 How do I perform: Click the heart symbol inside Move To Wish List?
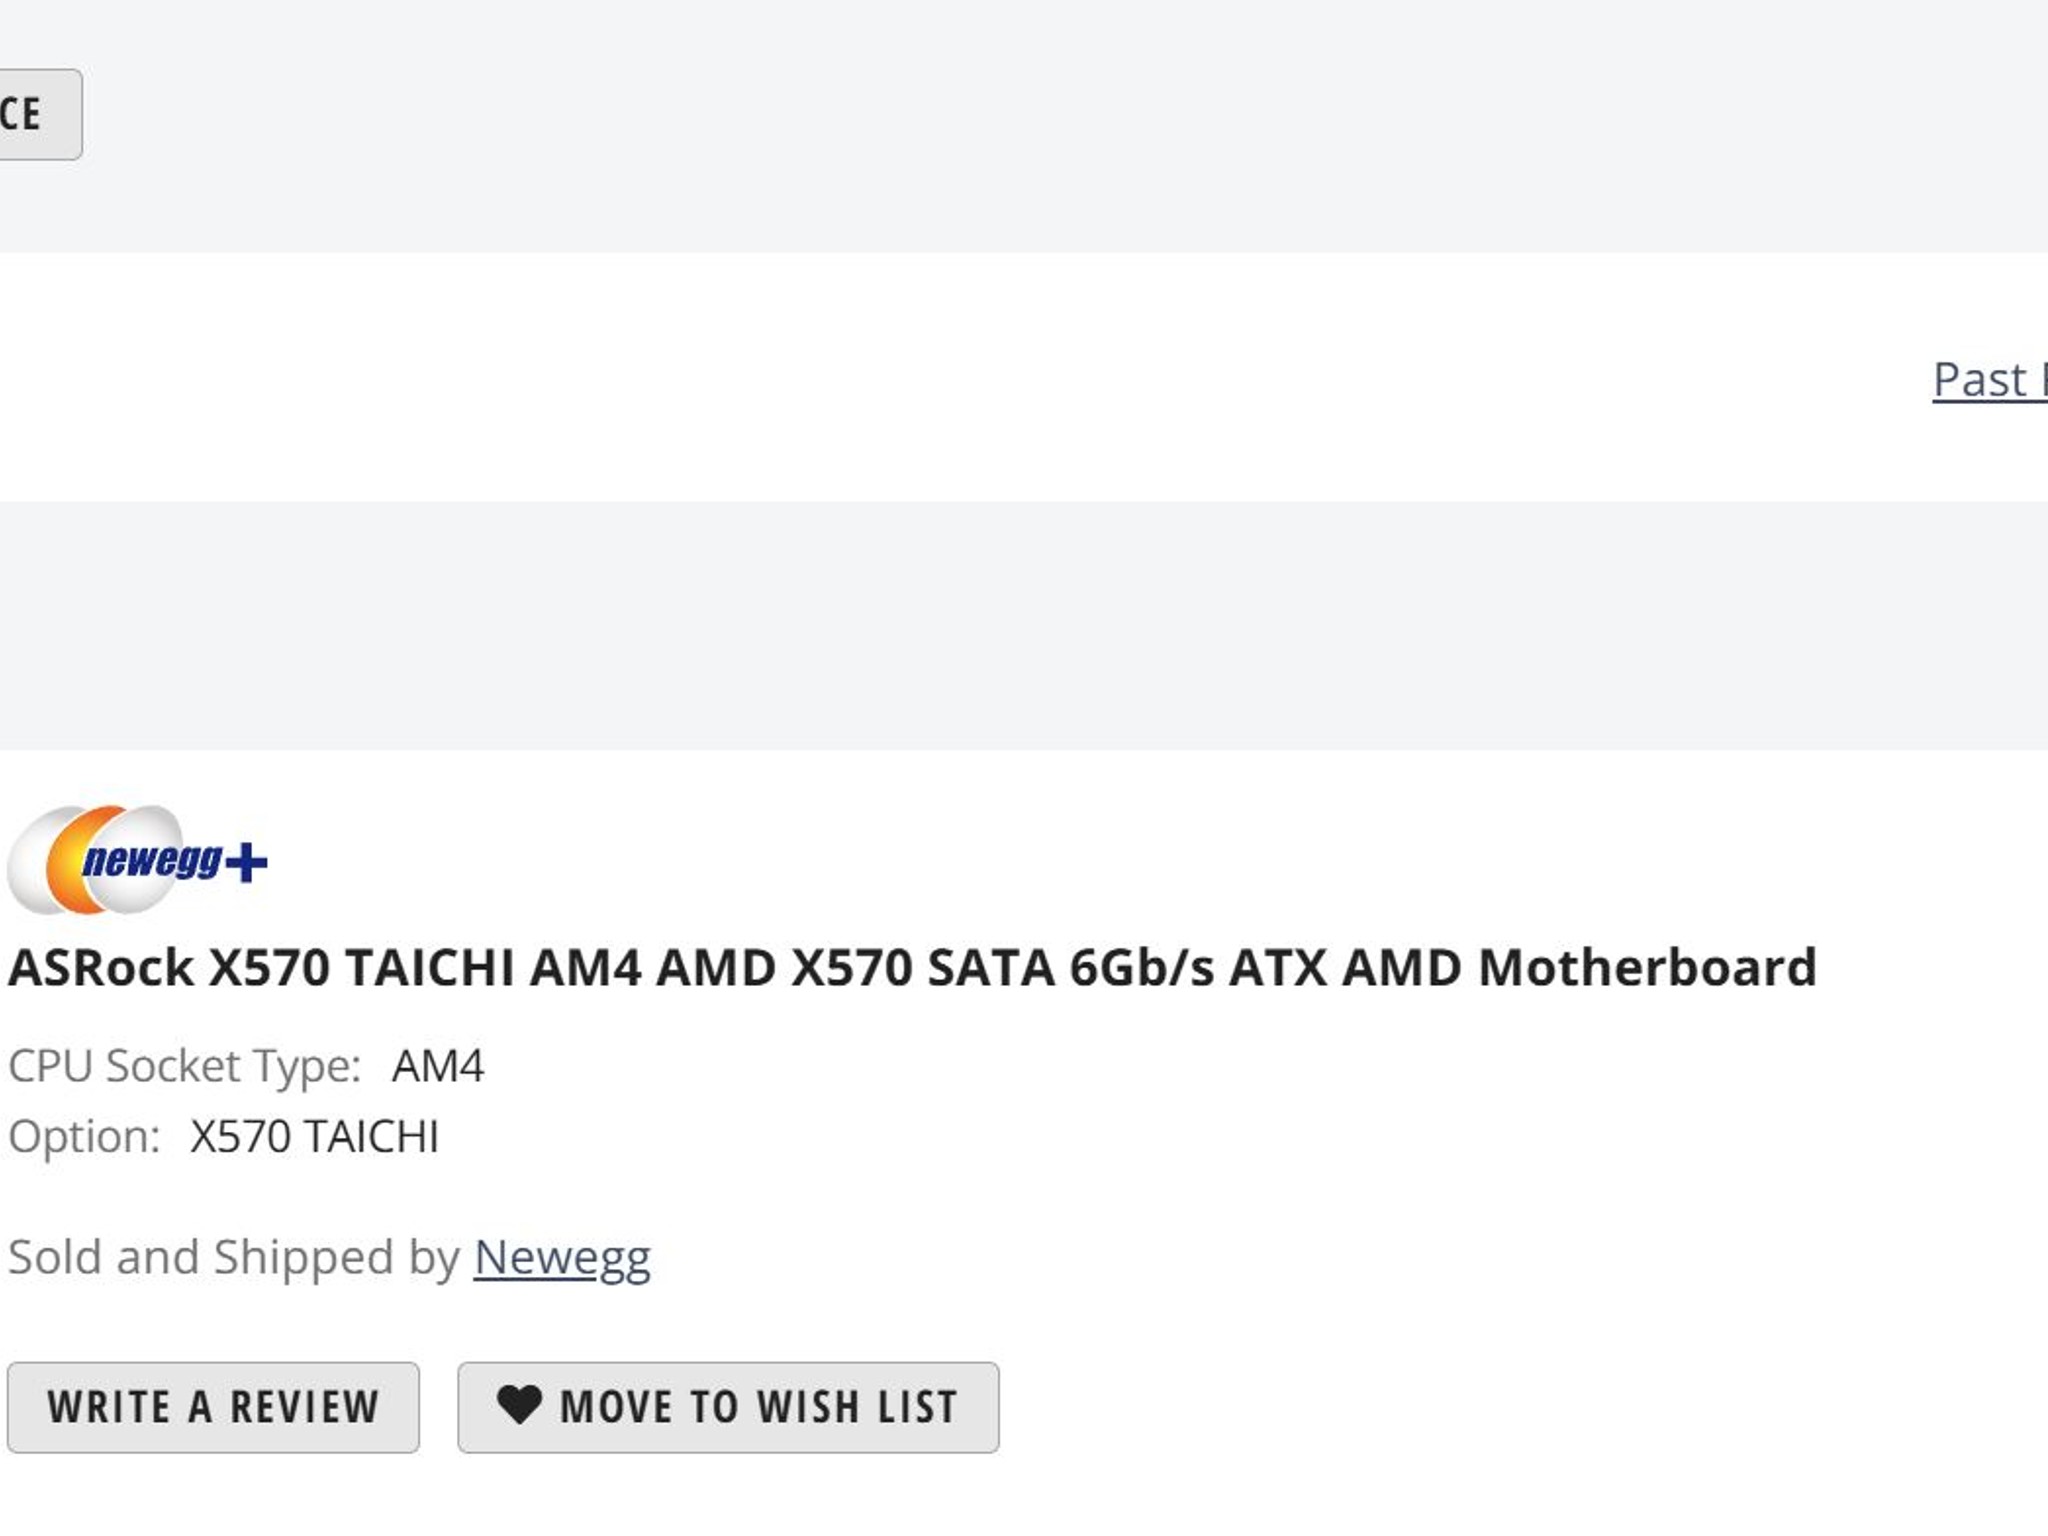[523, 1407]
